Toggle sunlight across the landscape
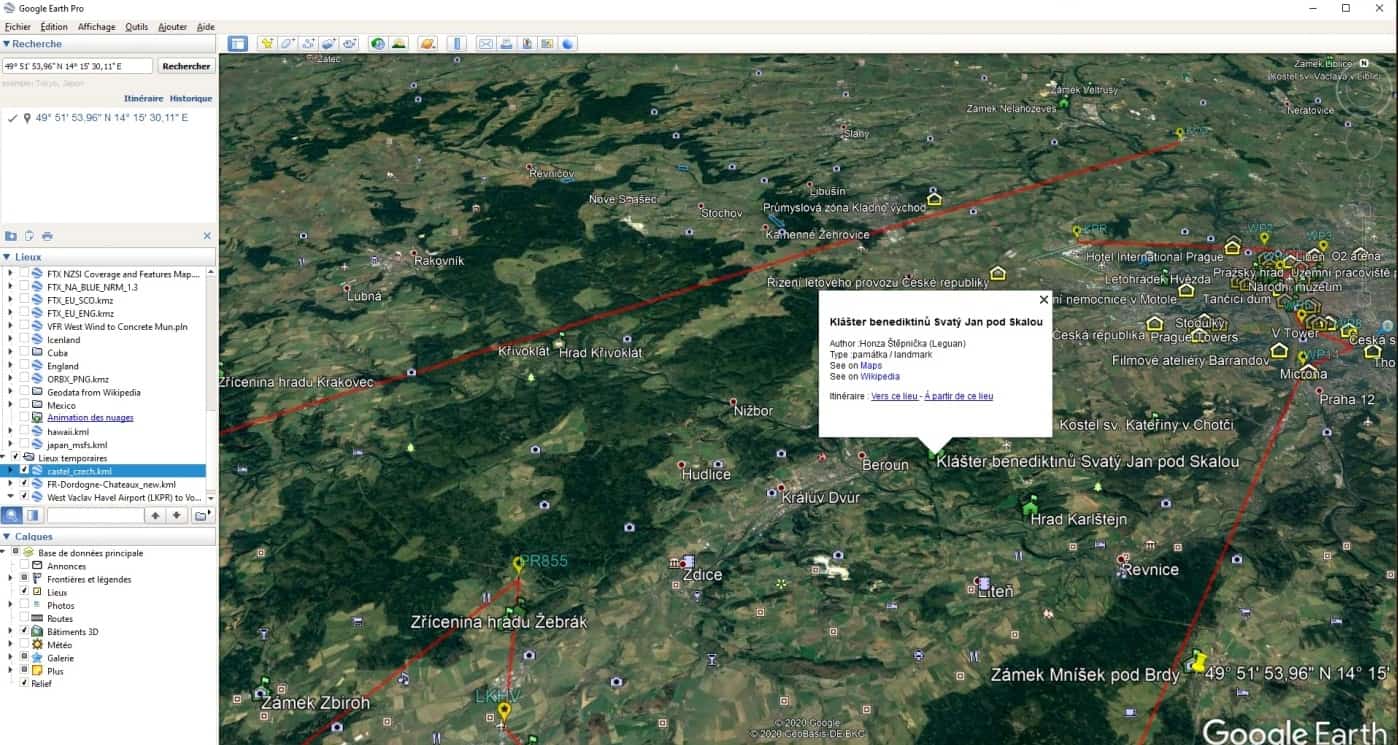 [x=399, y=44]
